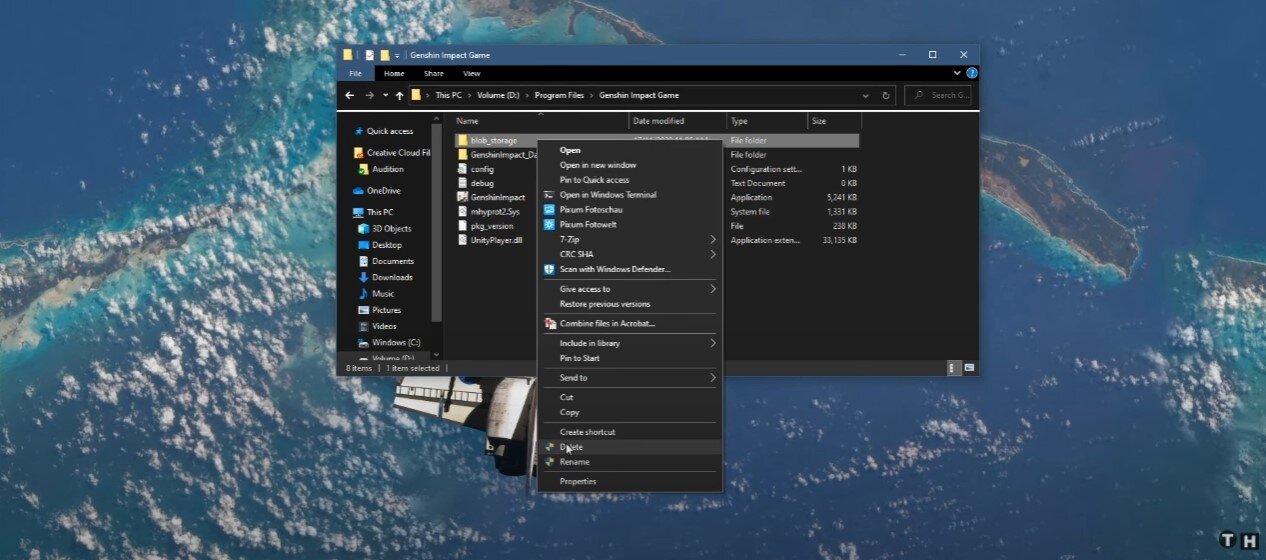Switch to details view toggle
The height and width of the screenshot is (560, 1266).
coord(952,368)
